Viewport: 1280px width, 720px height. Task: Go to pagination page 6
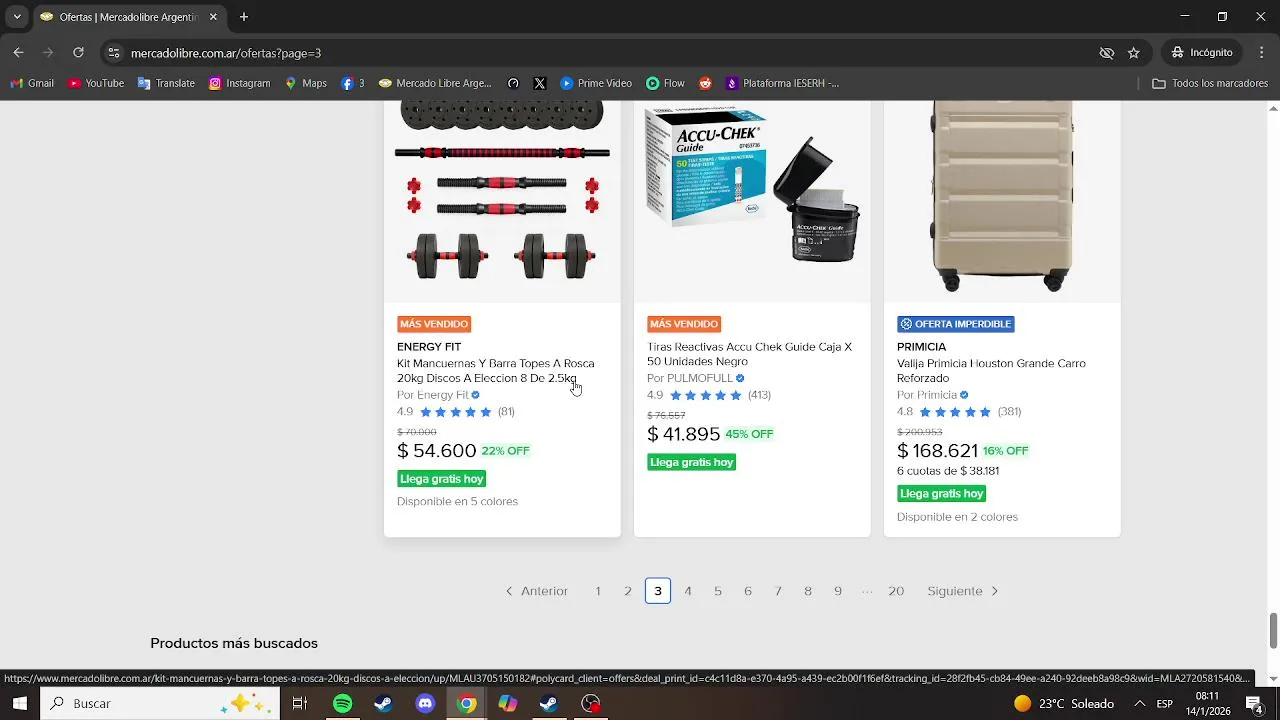[748, 591]
